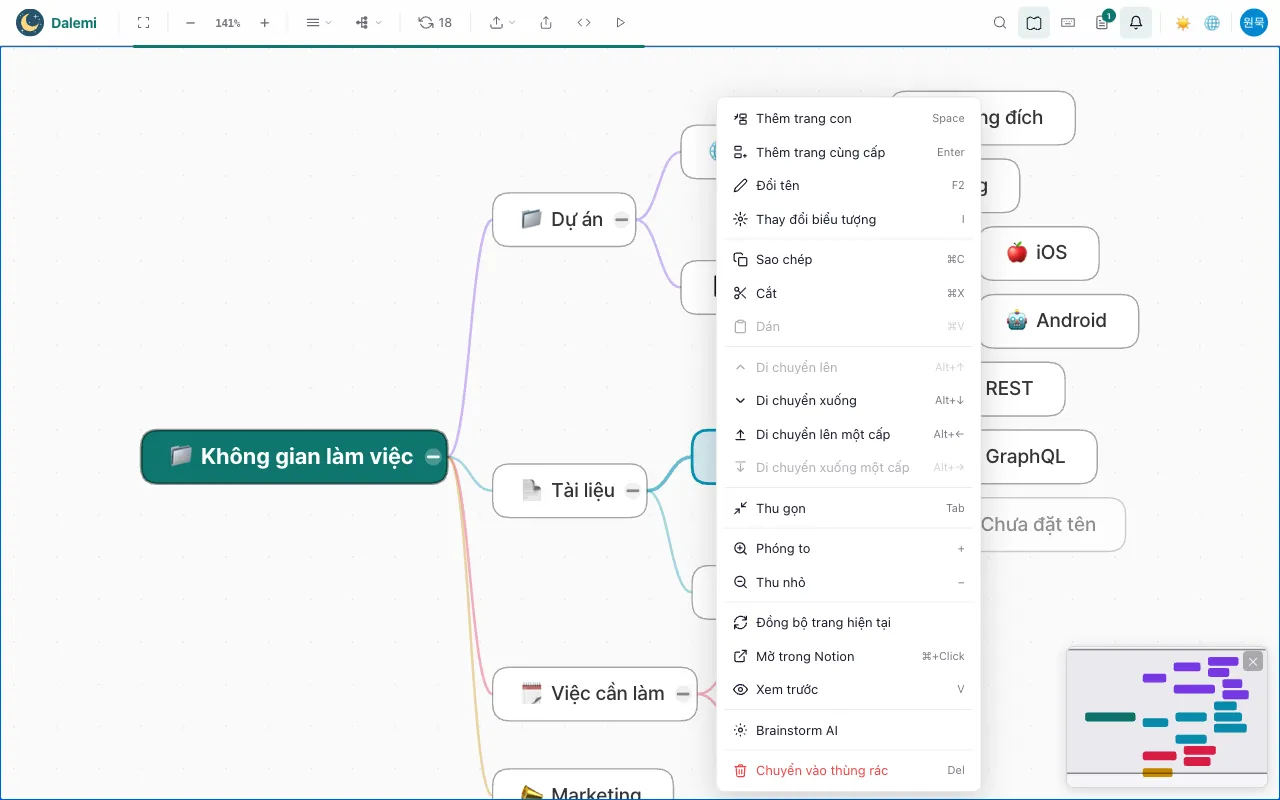Open the user avatar menu
Viewport: 1280px width, 800px height.
(x=1254, y=22)
